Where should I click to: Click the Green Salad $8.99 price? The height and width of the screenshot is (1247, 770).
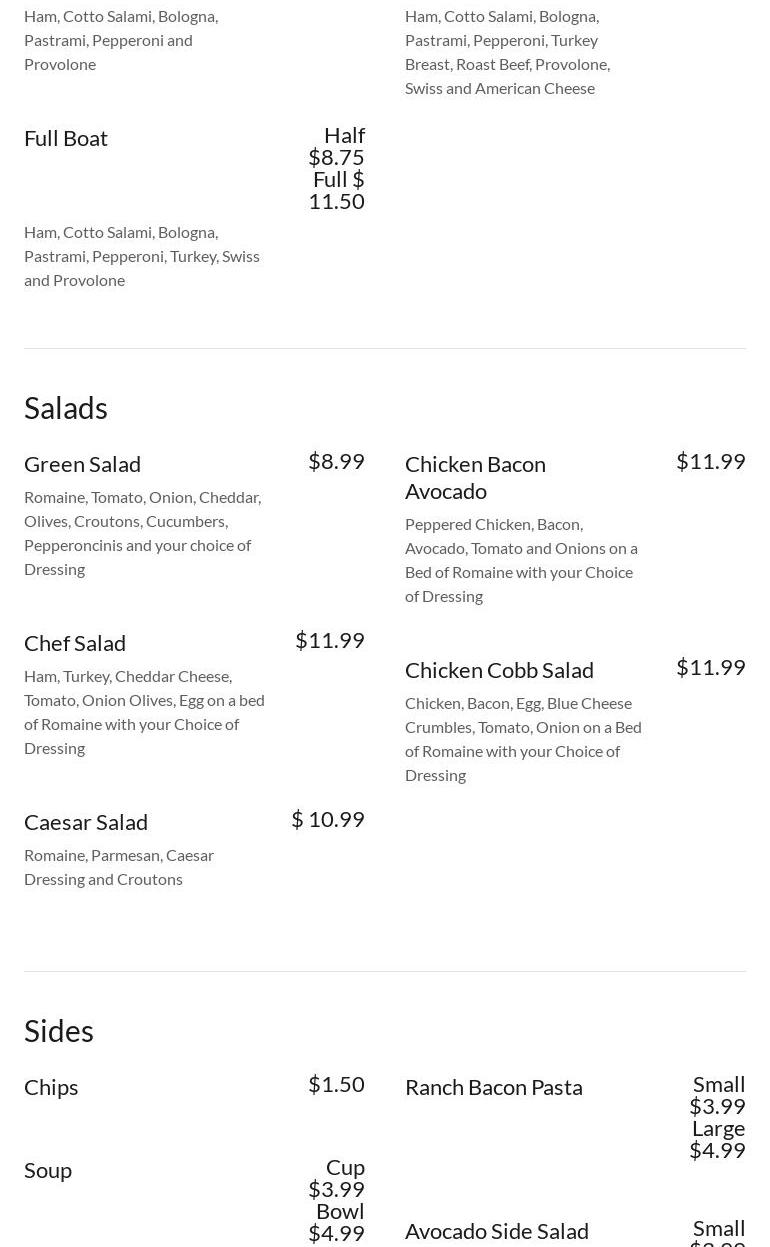point(336,461)
